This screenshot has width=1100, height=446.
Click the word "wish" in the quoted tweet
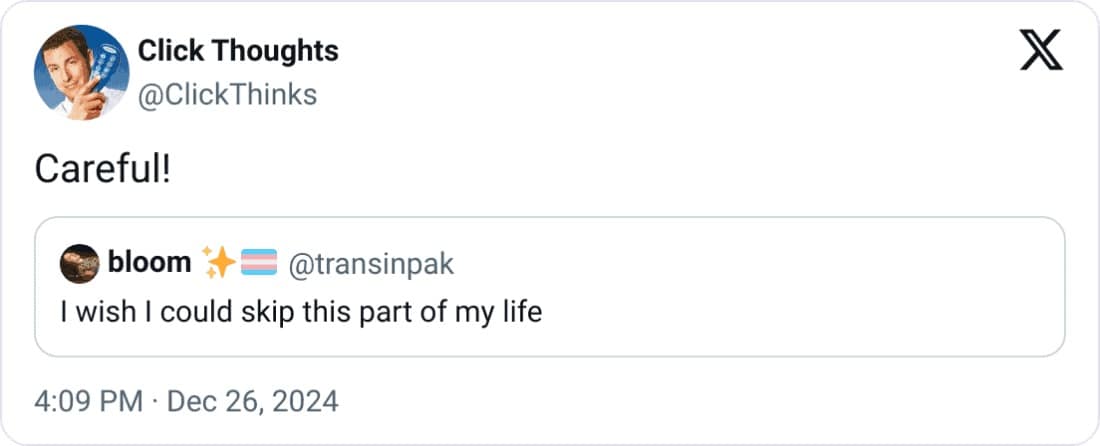[x=100, y=312]
